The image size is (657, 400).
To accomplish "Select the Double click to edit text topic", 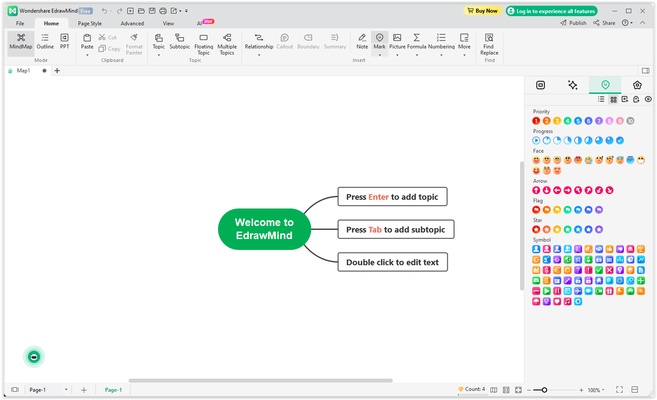I will [x=393, y=262].
